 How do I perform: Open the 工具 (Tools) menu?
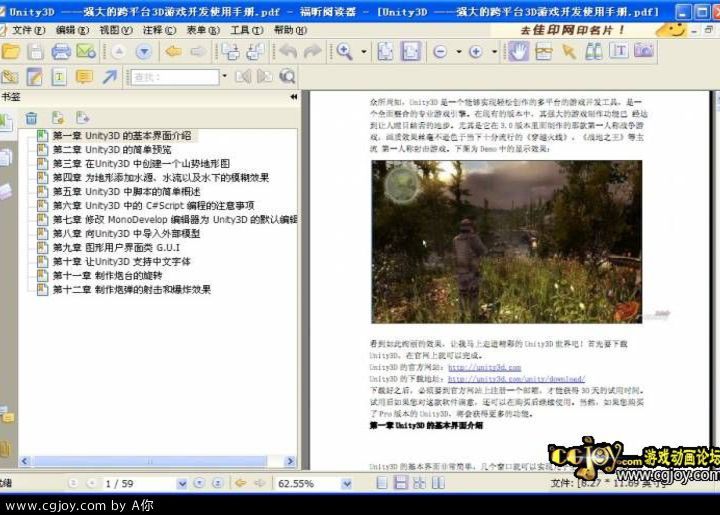247,30
